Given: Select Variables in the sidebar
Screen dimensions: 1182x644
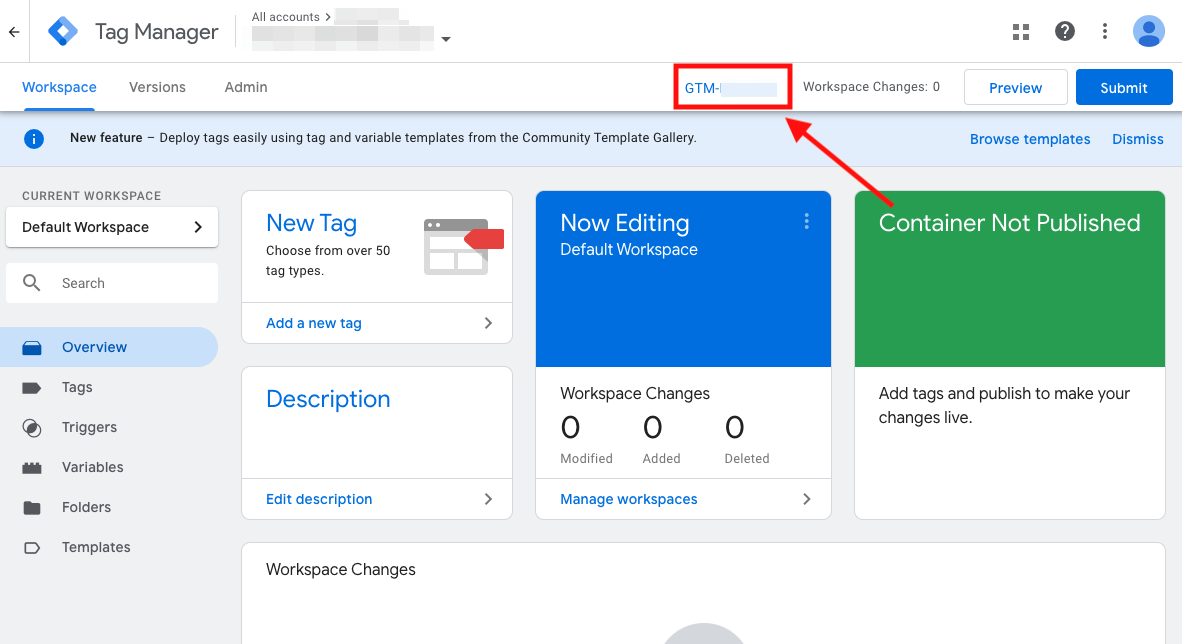Looking at the screenshot, I should [x=109, y=467].
